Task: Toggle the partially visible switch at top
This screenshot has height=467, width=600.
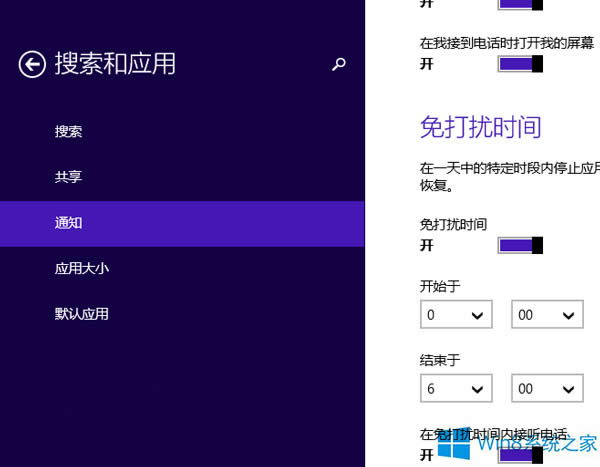Action: click(520, 4)
